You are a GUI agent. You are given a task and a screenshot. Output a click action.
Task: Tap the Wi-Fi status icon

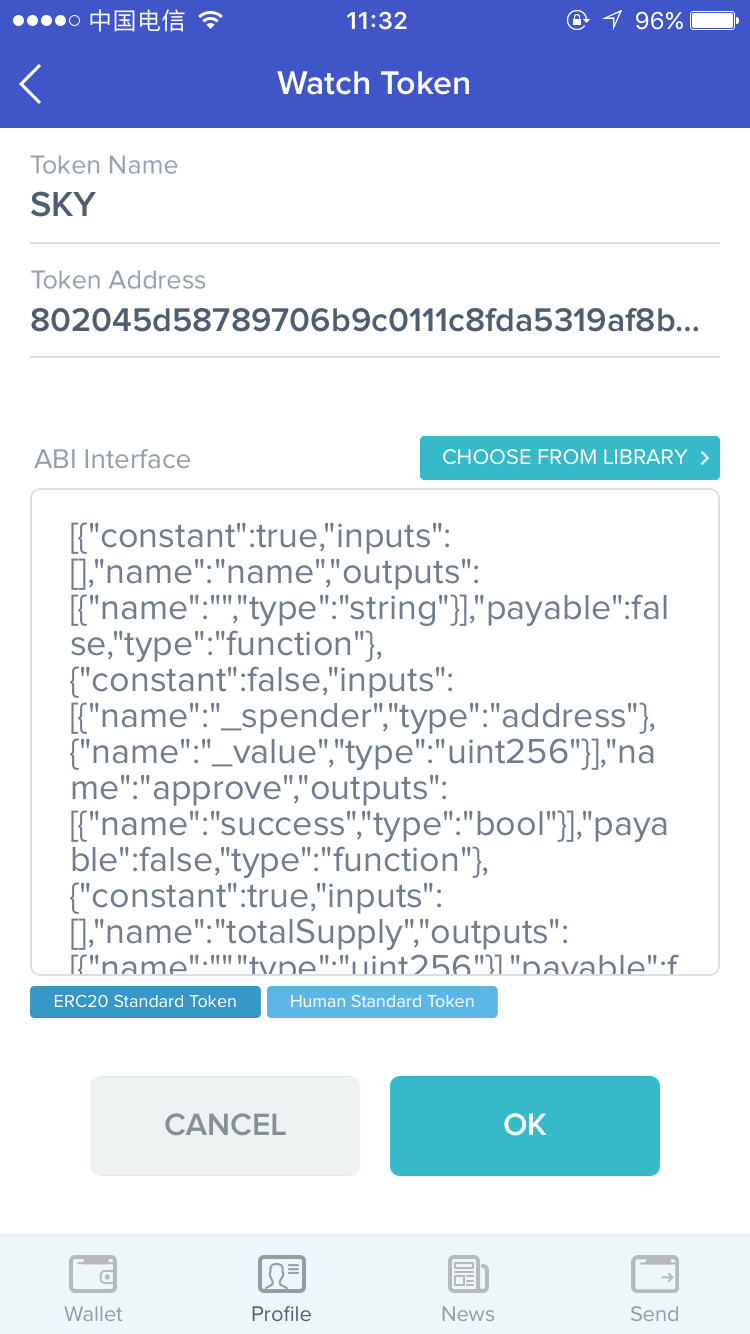pyautogui.click(x=210, y=20)
